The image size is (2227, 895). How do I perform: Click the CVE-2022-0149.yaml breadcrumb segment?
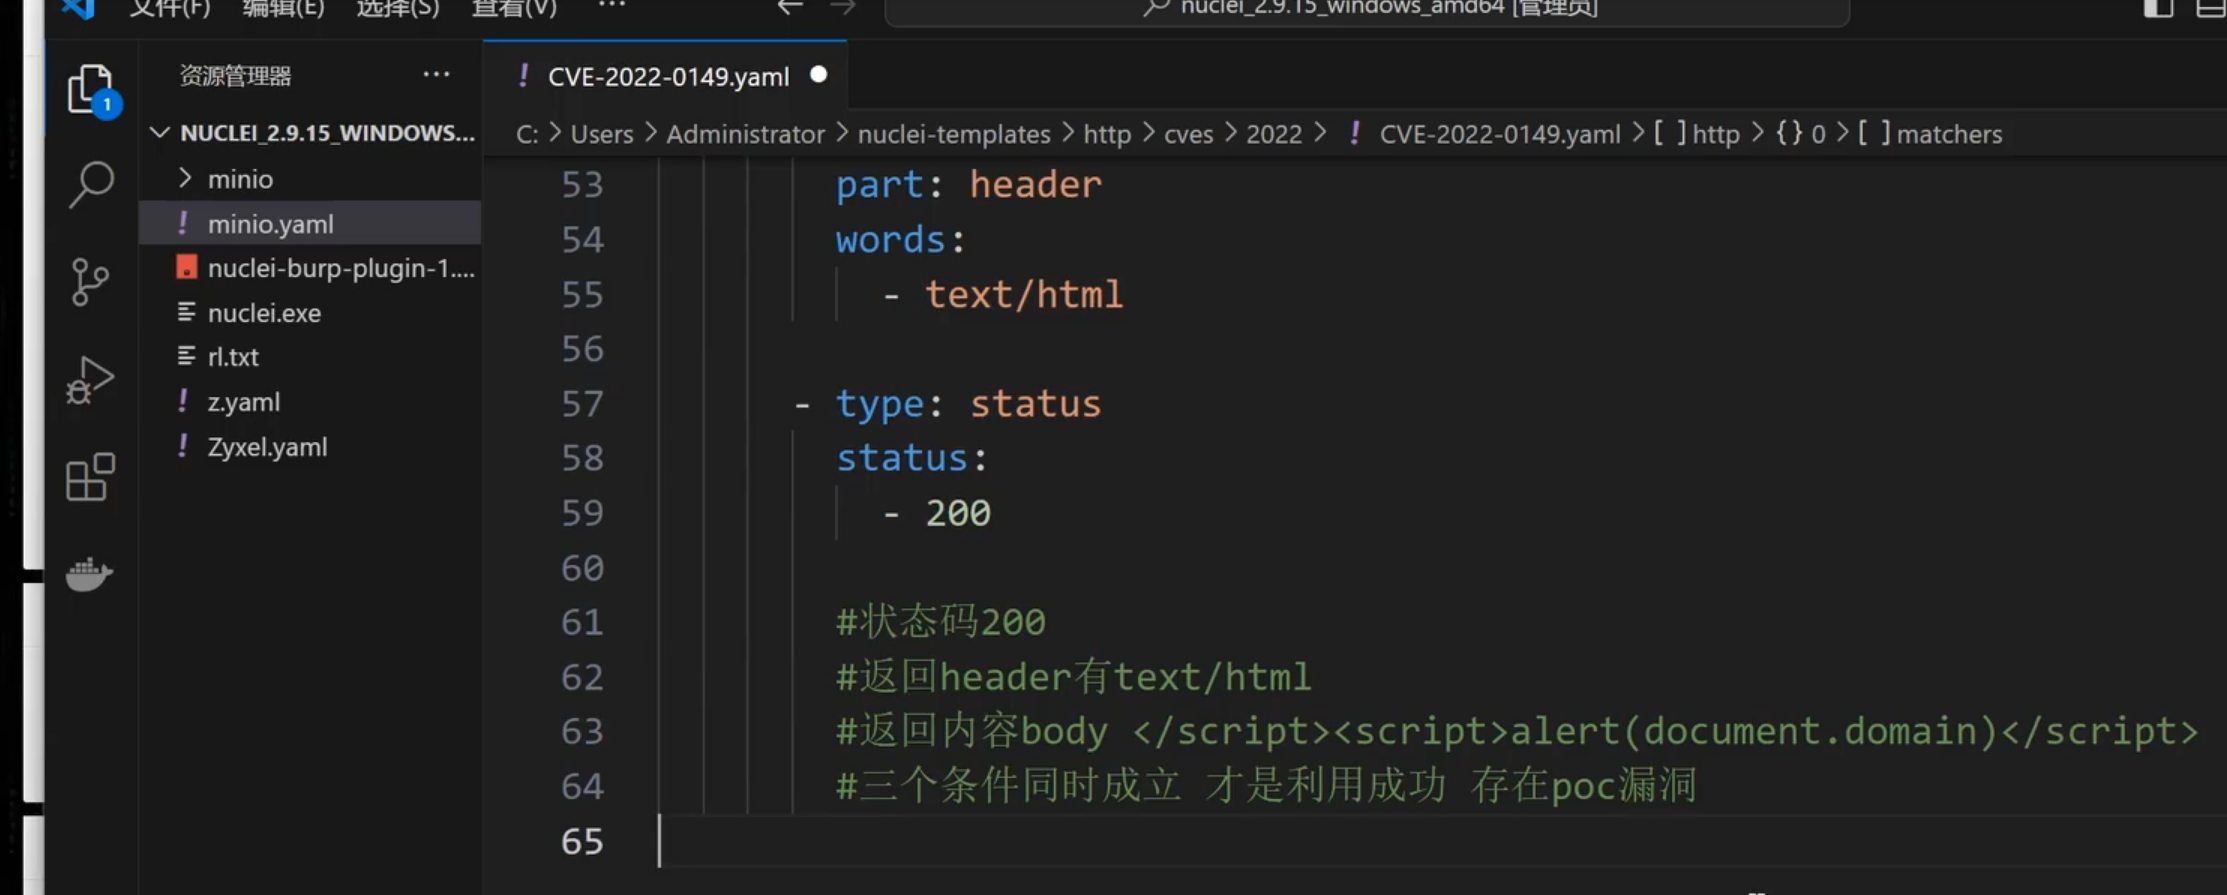click(x=1499, y=134)
